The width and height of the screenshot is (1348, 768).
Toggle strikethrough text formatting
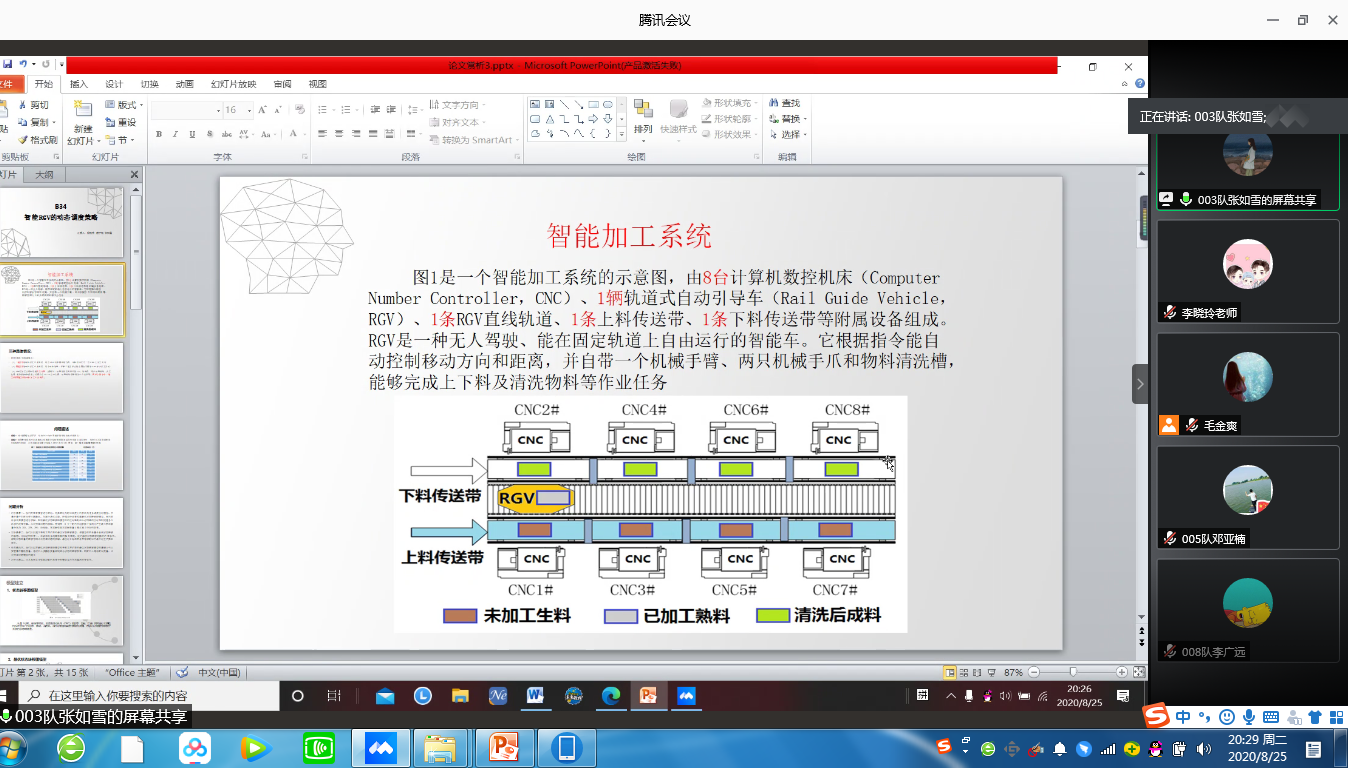226,134
